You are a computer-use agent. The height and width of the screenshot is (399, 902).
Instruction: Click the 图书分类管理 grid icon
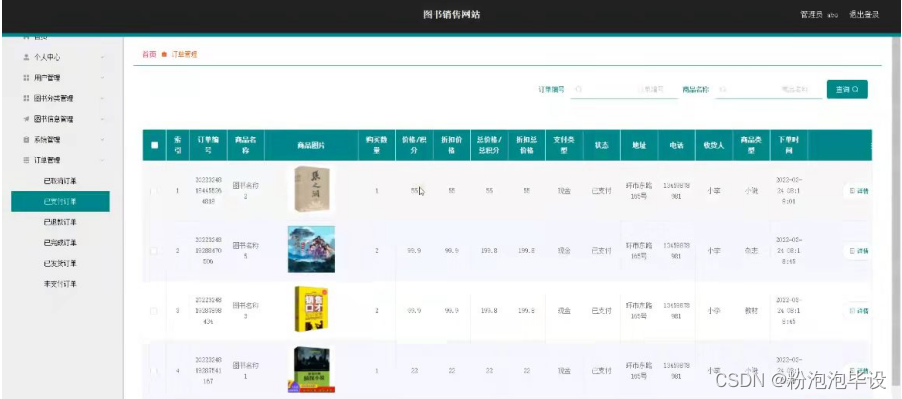26,98
